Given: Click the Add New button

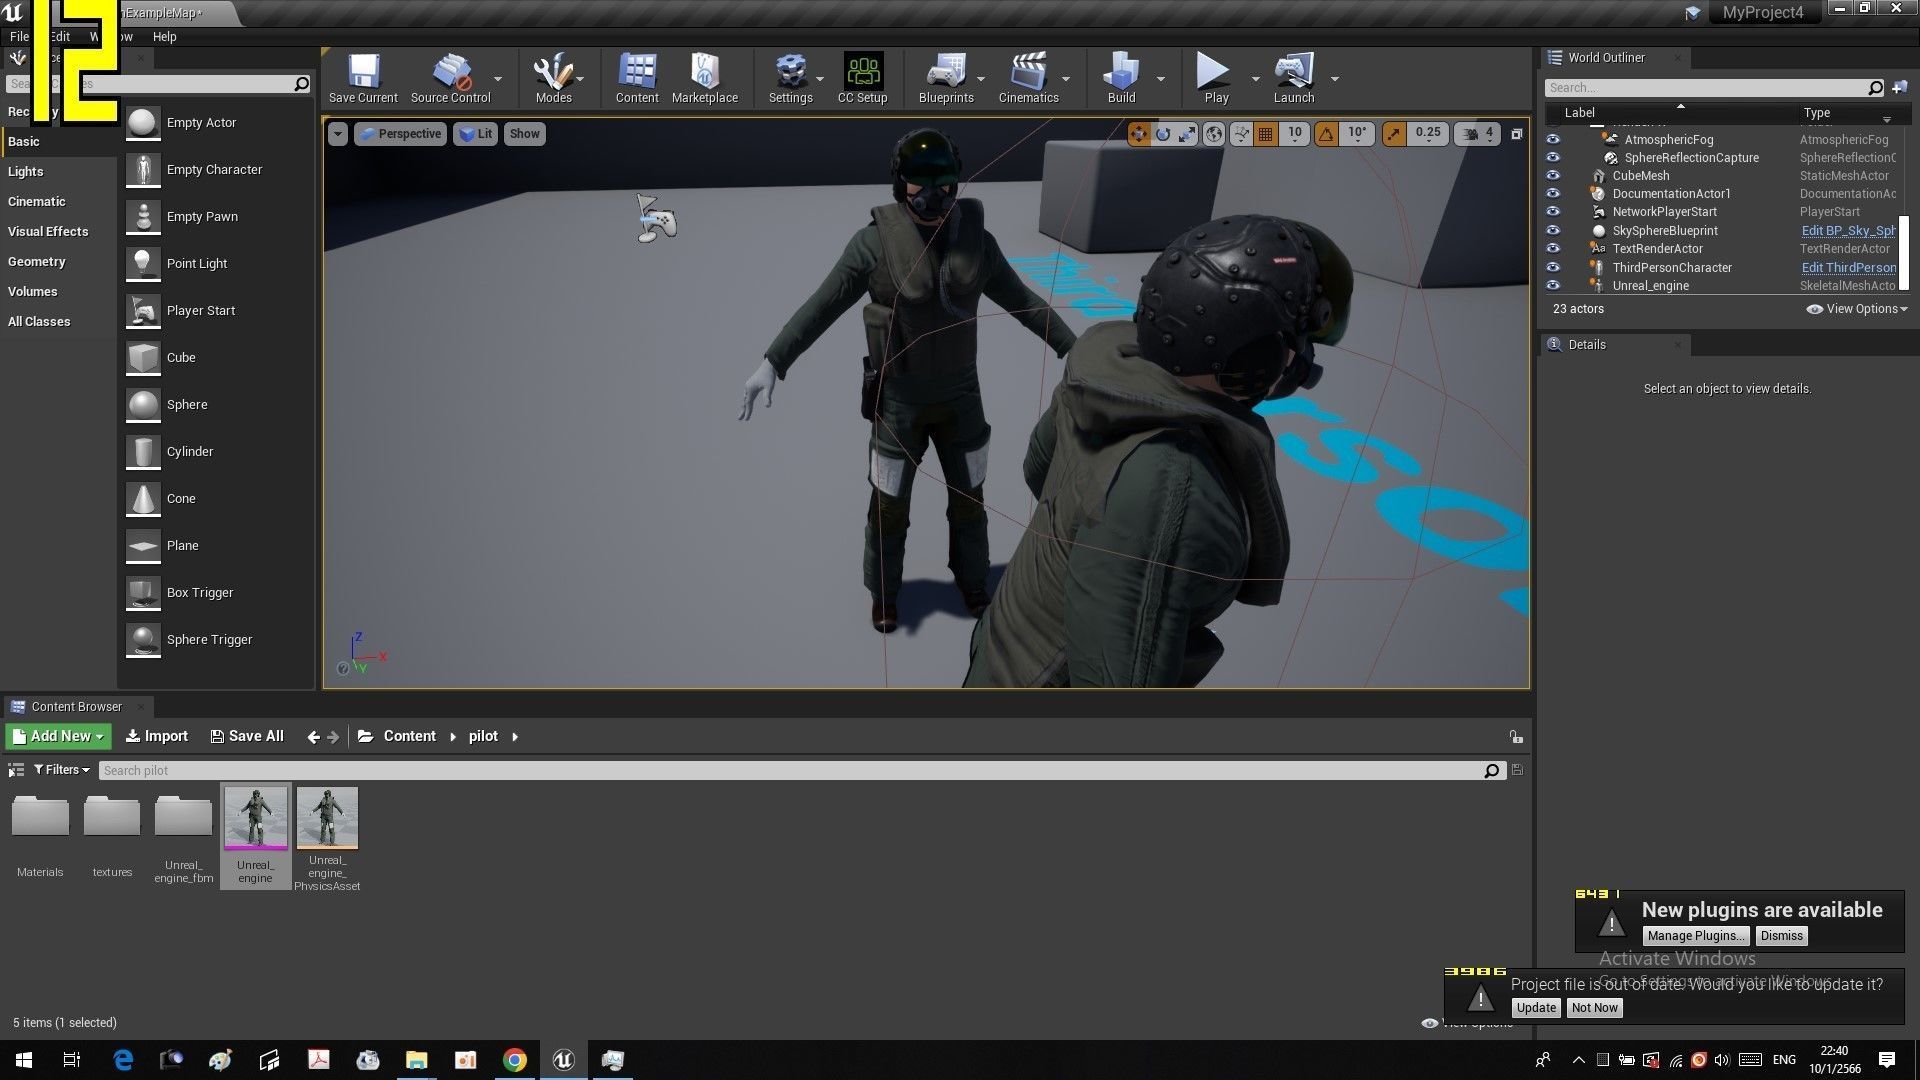Looking at the screenshot, I should tap(58, 737).
